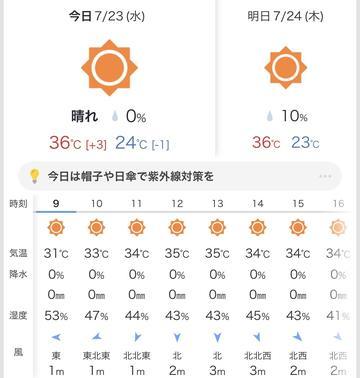Tap tomorrow's sunny weather icon

pos(286,68)
